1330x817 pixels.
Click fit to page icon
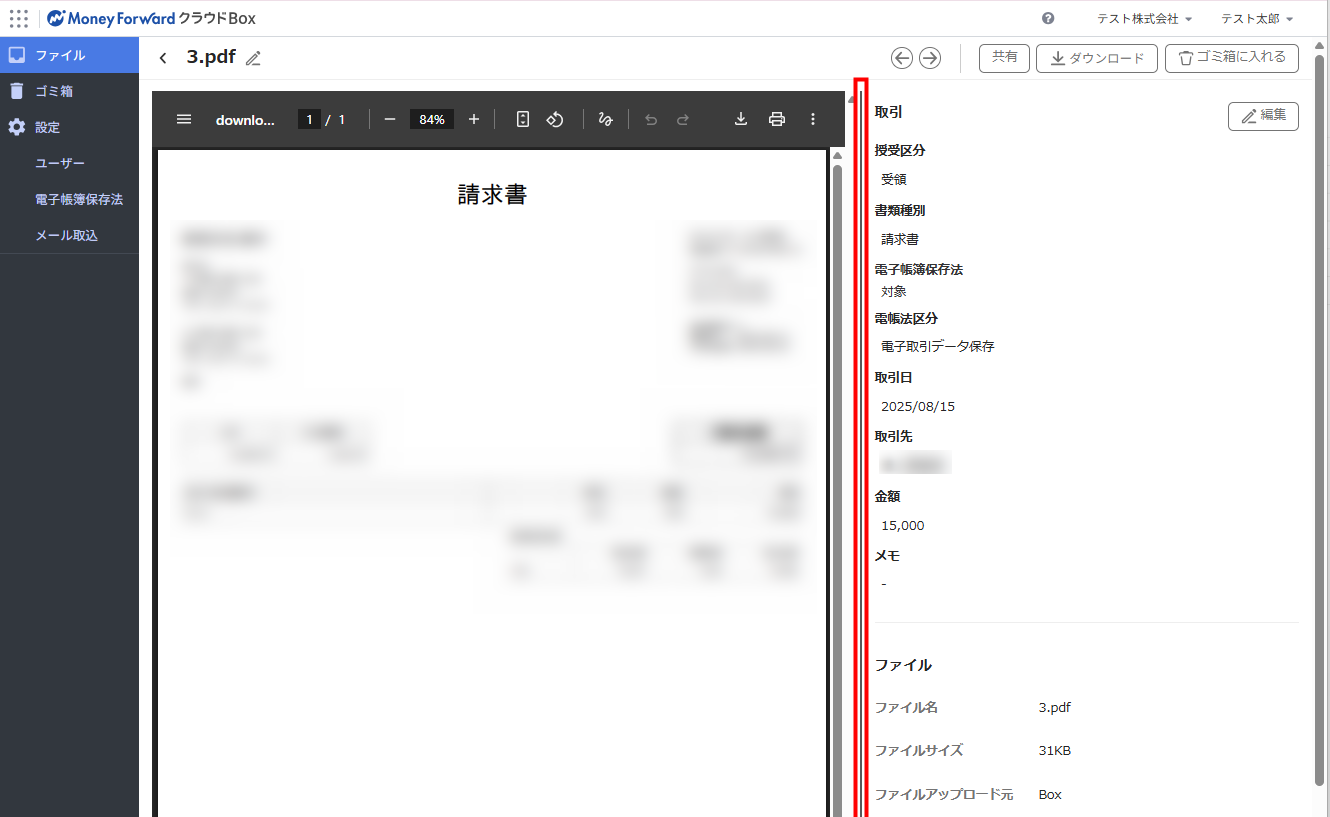tap(523, 119)
